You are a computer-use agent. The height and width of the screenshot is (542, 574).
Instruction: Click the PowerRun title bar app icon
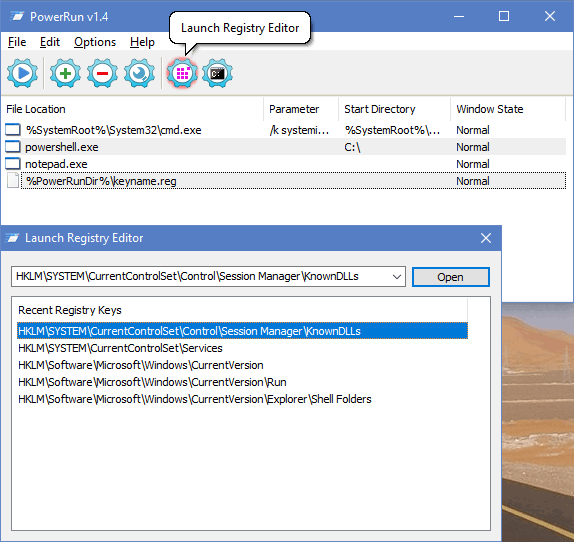pos(17,16)
